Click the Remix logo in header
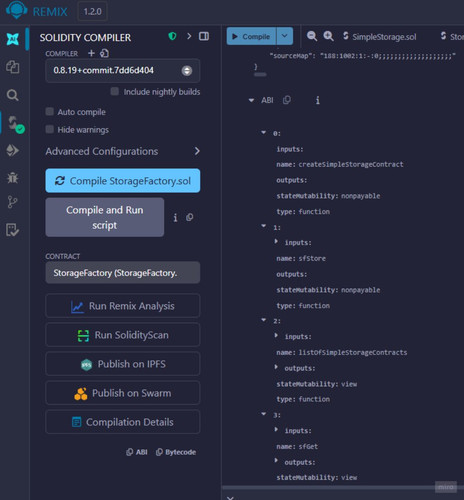The width and height of the screenshot is (464, 500). pyautogui.click(x=17, y=10)
